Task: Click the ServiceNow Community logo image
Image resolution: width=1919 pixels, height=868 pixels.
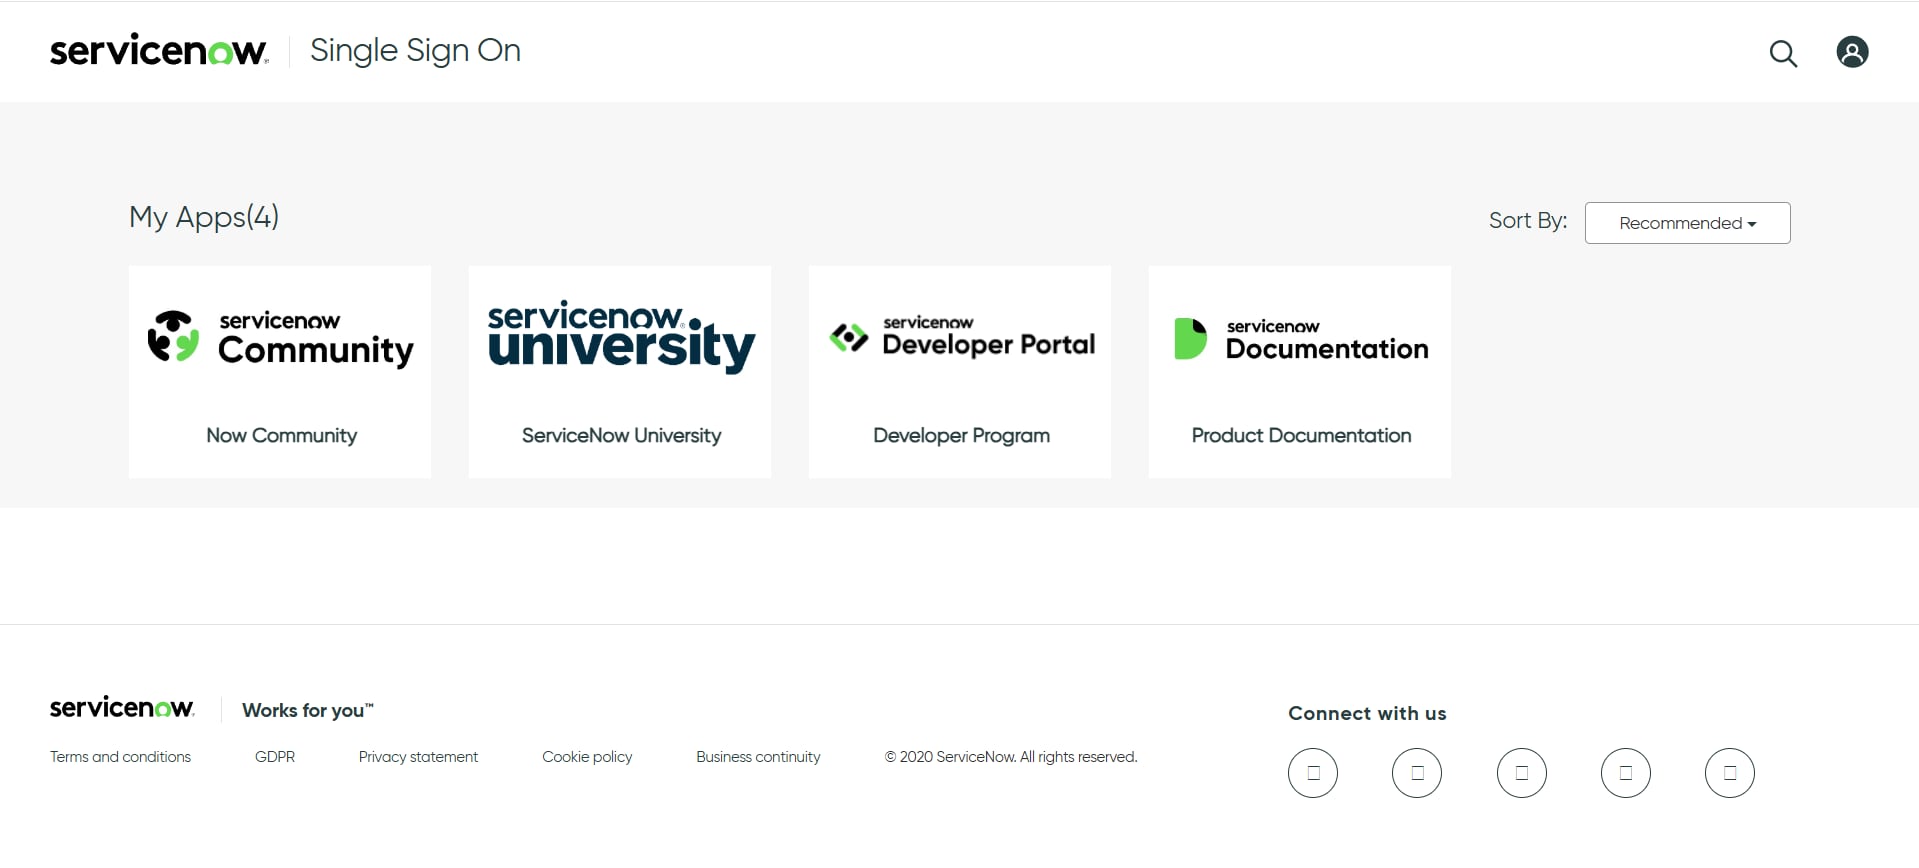Action: 280,338
